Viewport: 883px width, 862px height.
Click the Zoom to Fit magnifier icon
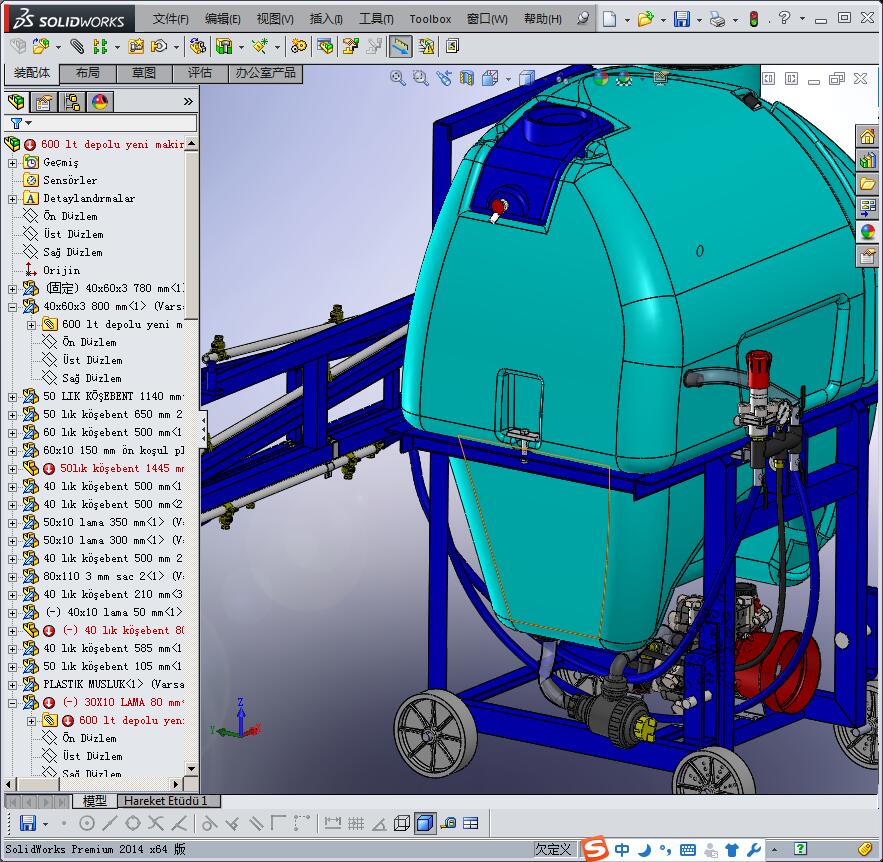pyautogui.click(x=398, y=78)
